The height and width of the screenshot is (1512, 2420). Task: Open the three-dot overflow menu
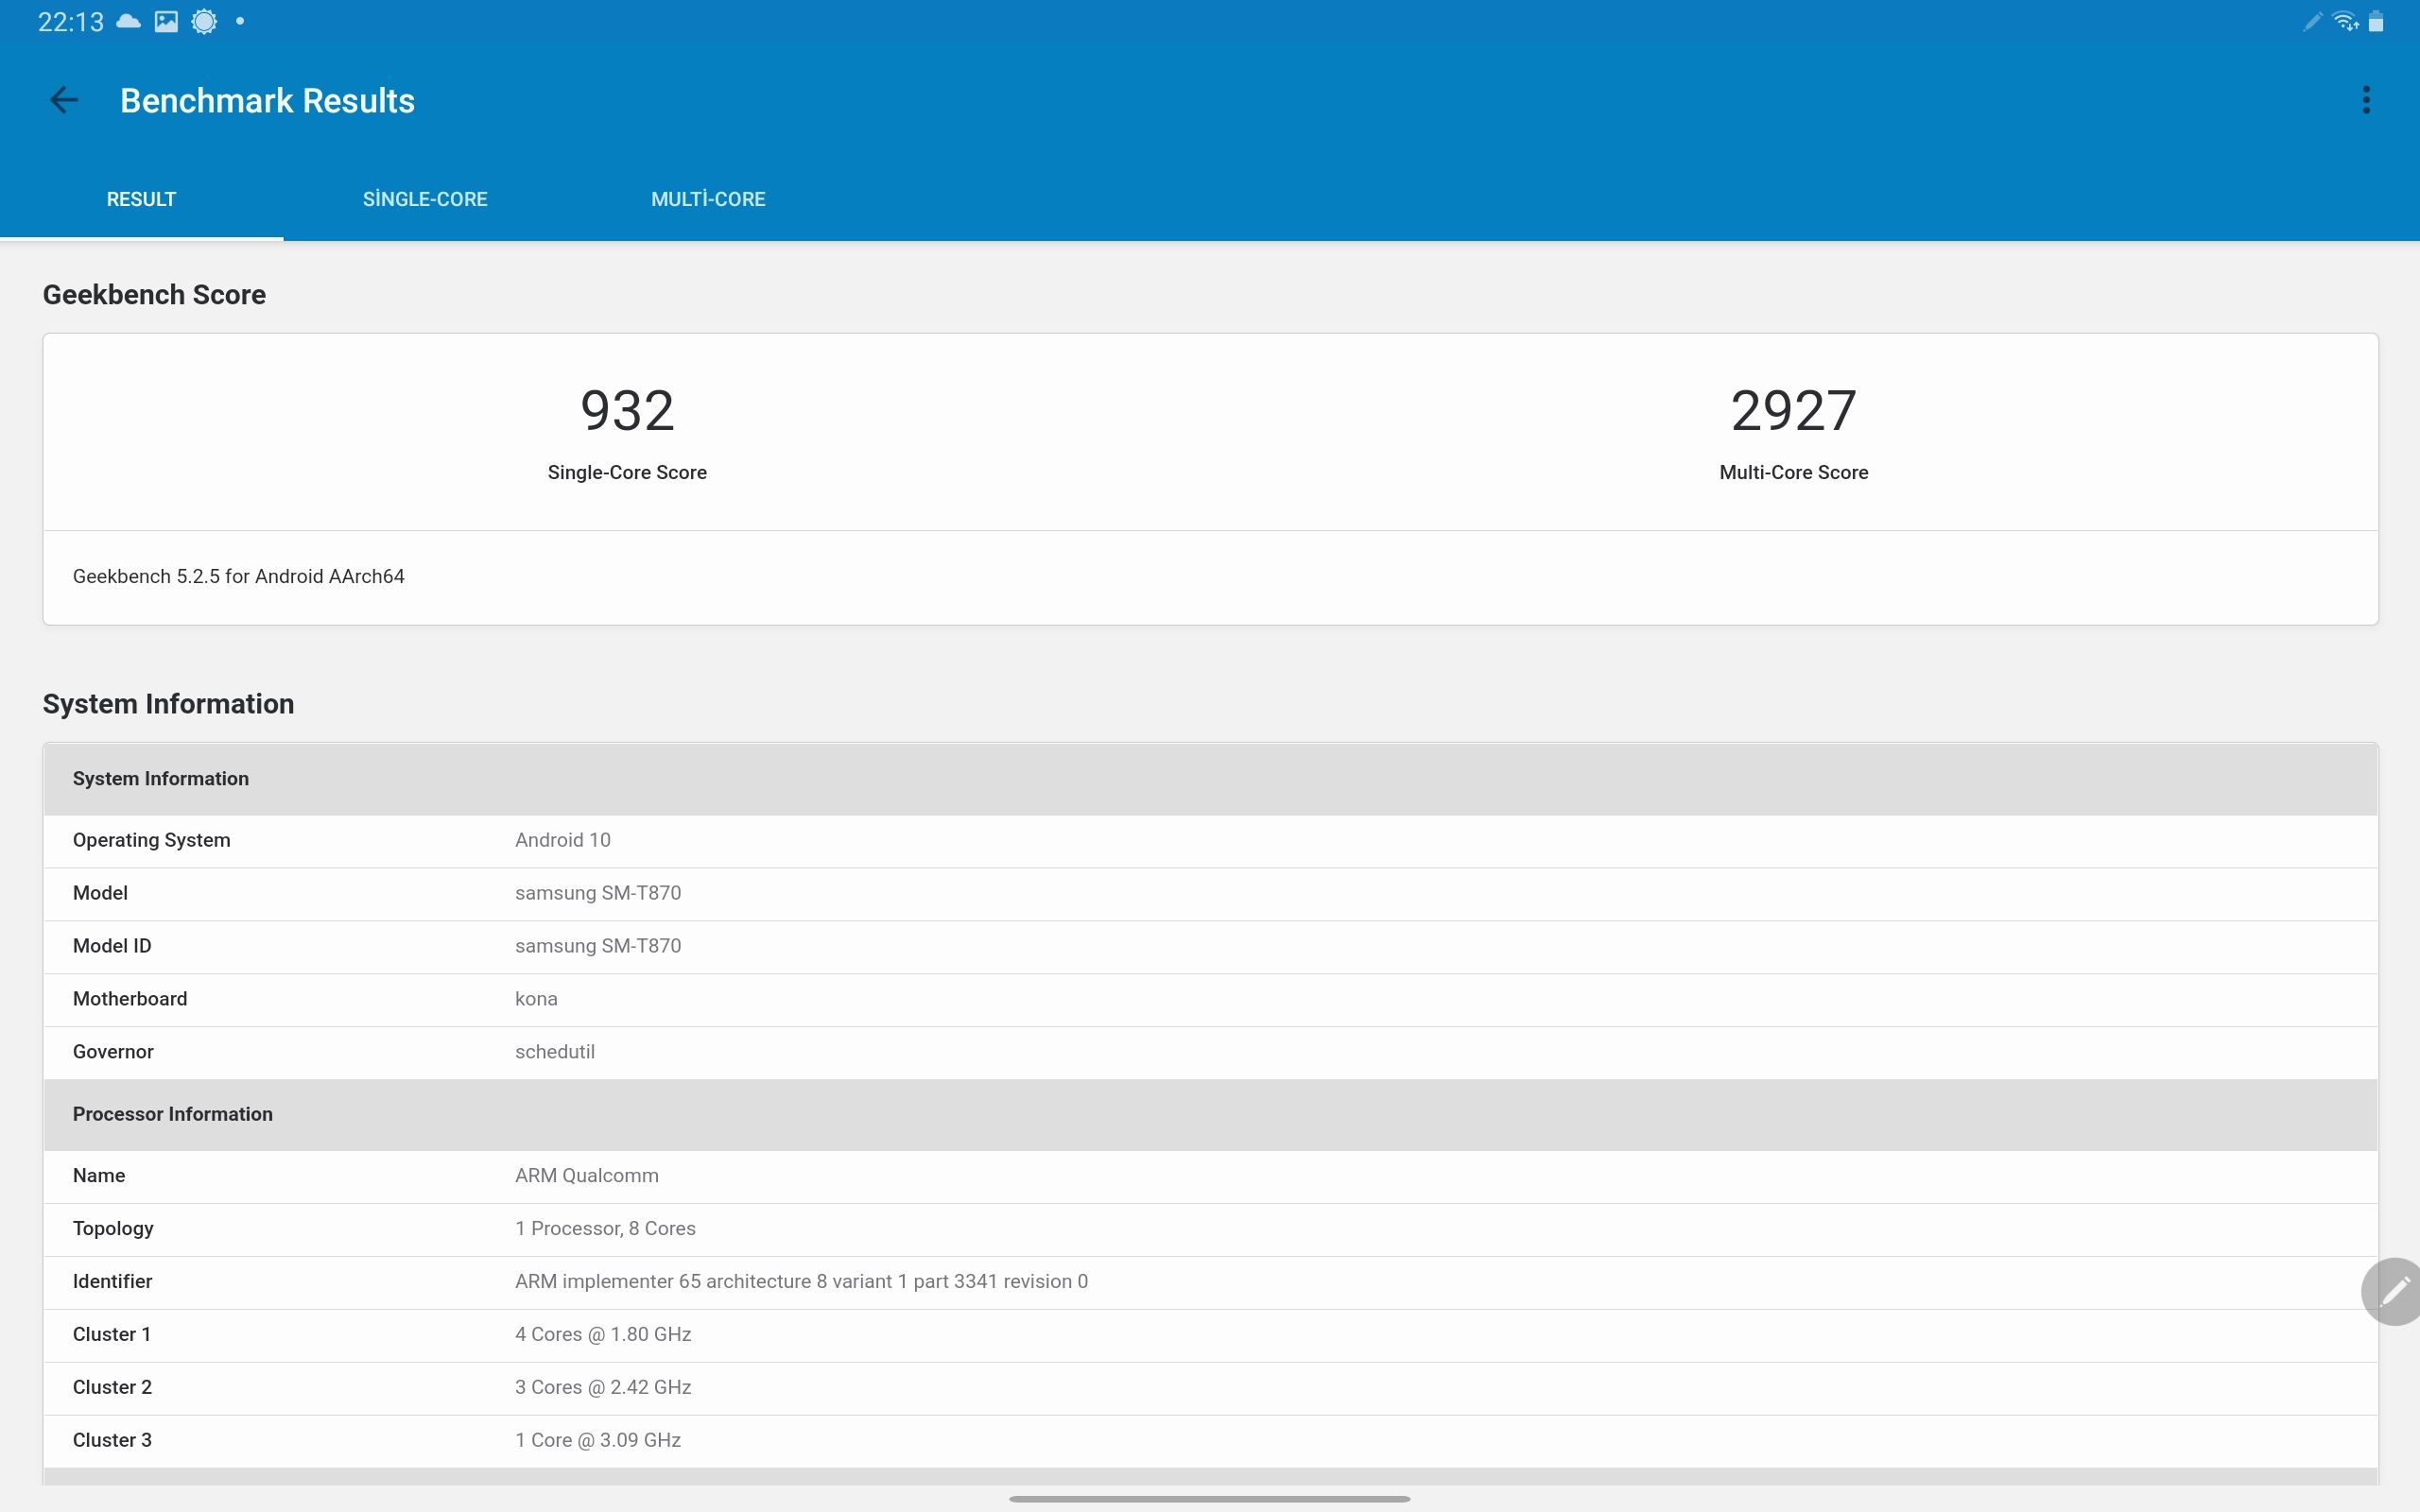pyautogui.click(x=2365, y=100)
